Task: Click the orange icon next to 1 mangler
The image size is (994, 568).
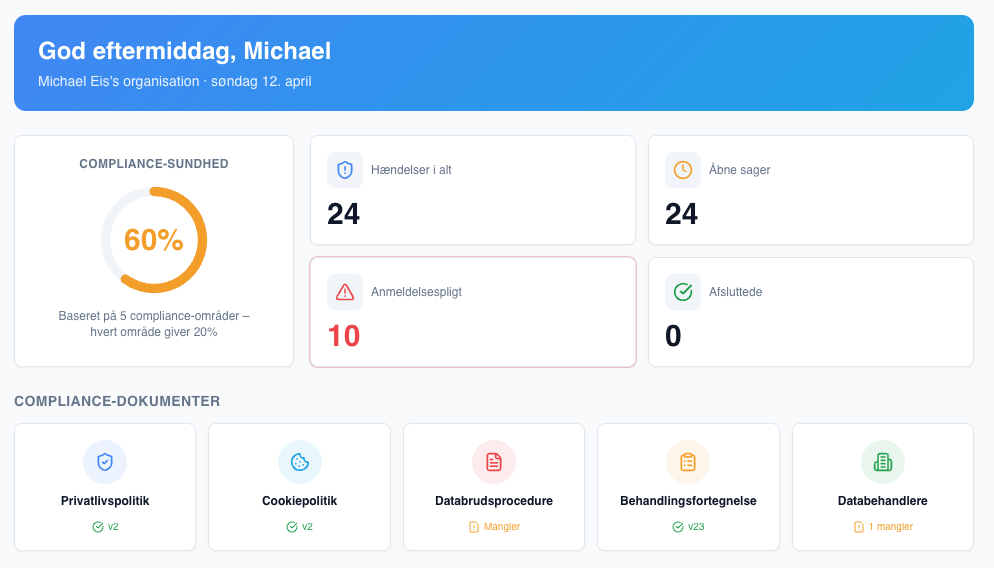Action: click(x=859, y=527)
